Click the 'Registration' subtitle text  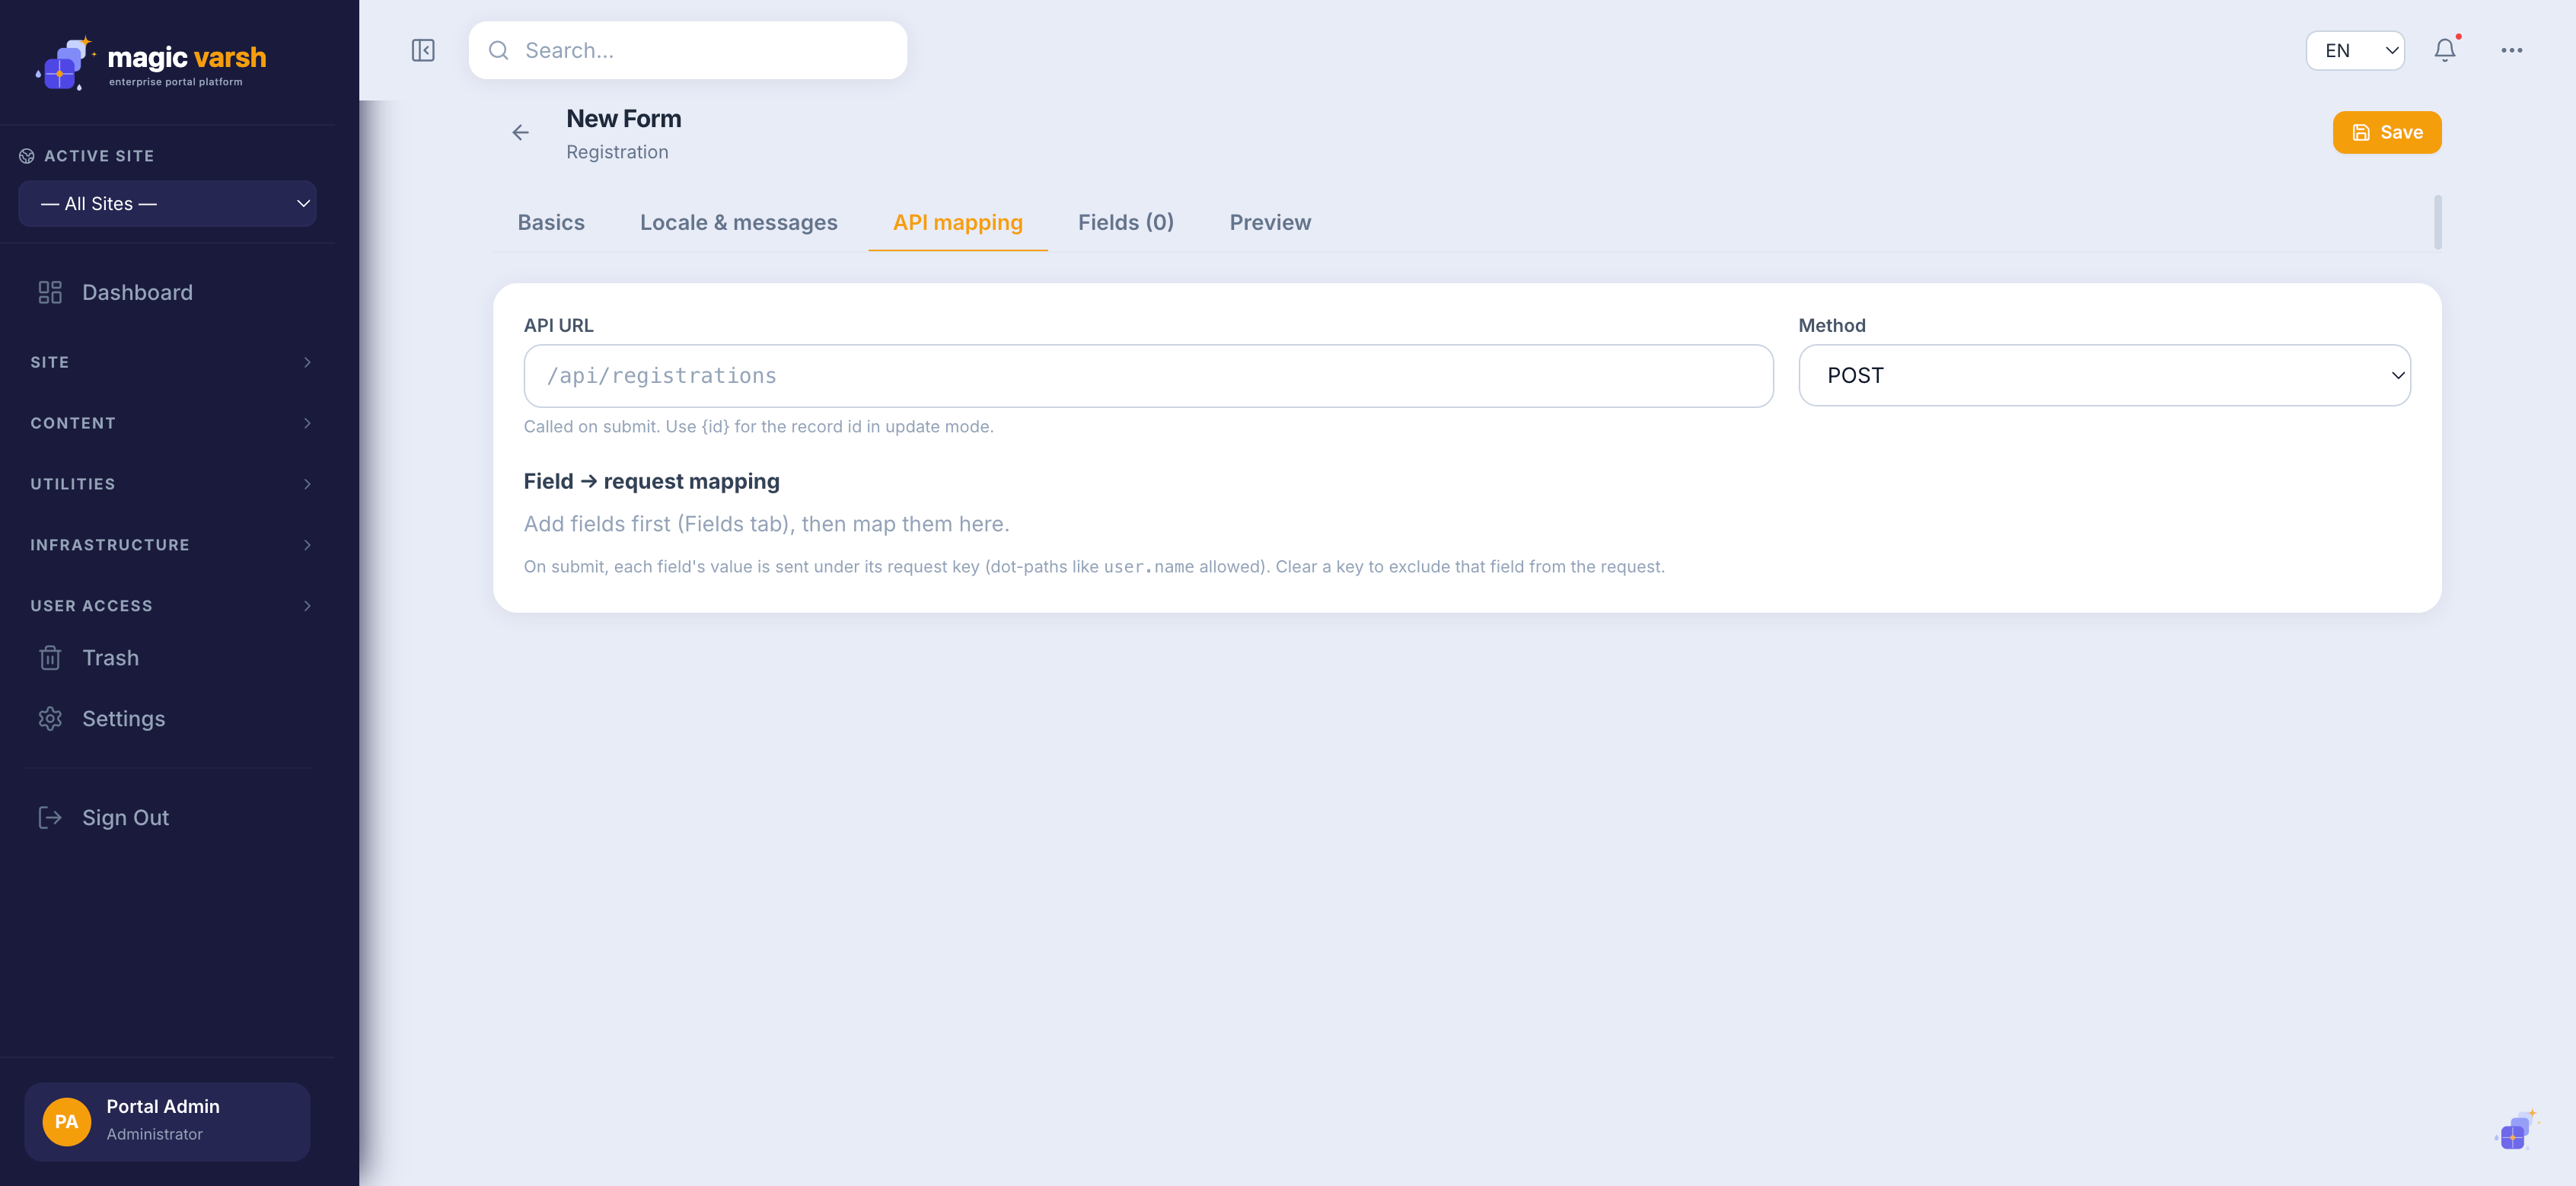(617, 152)
